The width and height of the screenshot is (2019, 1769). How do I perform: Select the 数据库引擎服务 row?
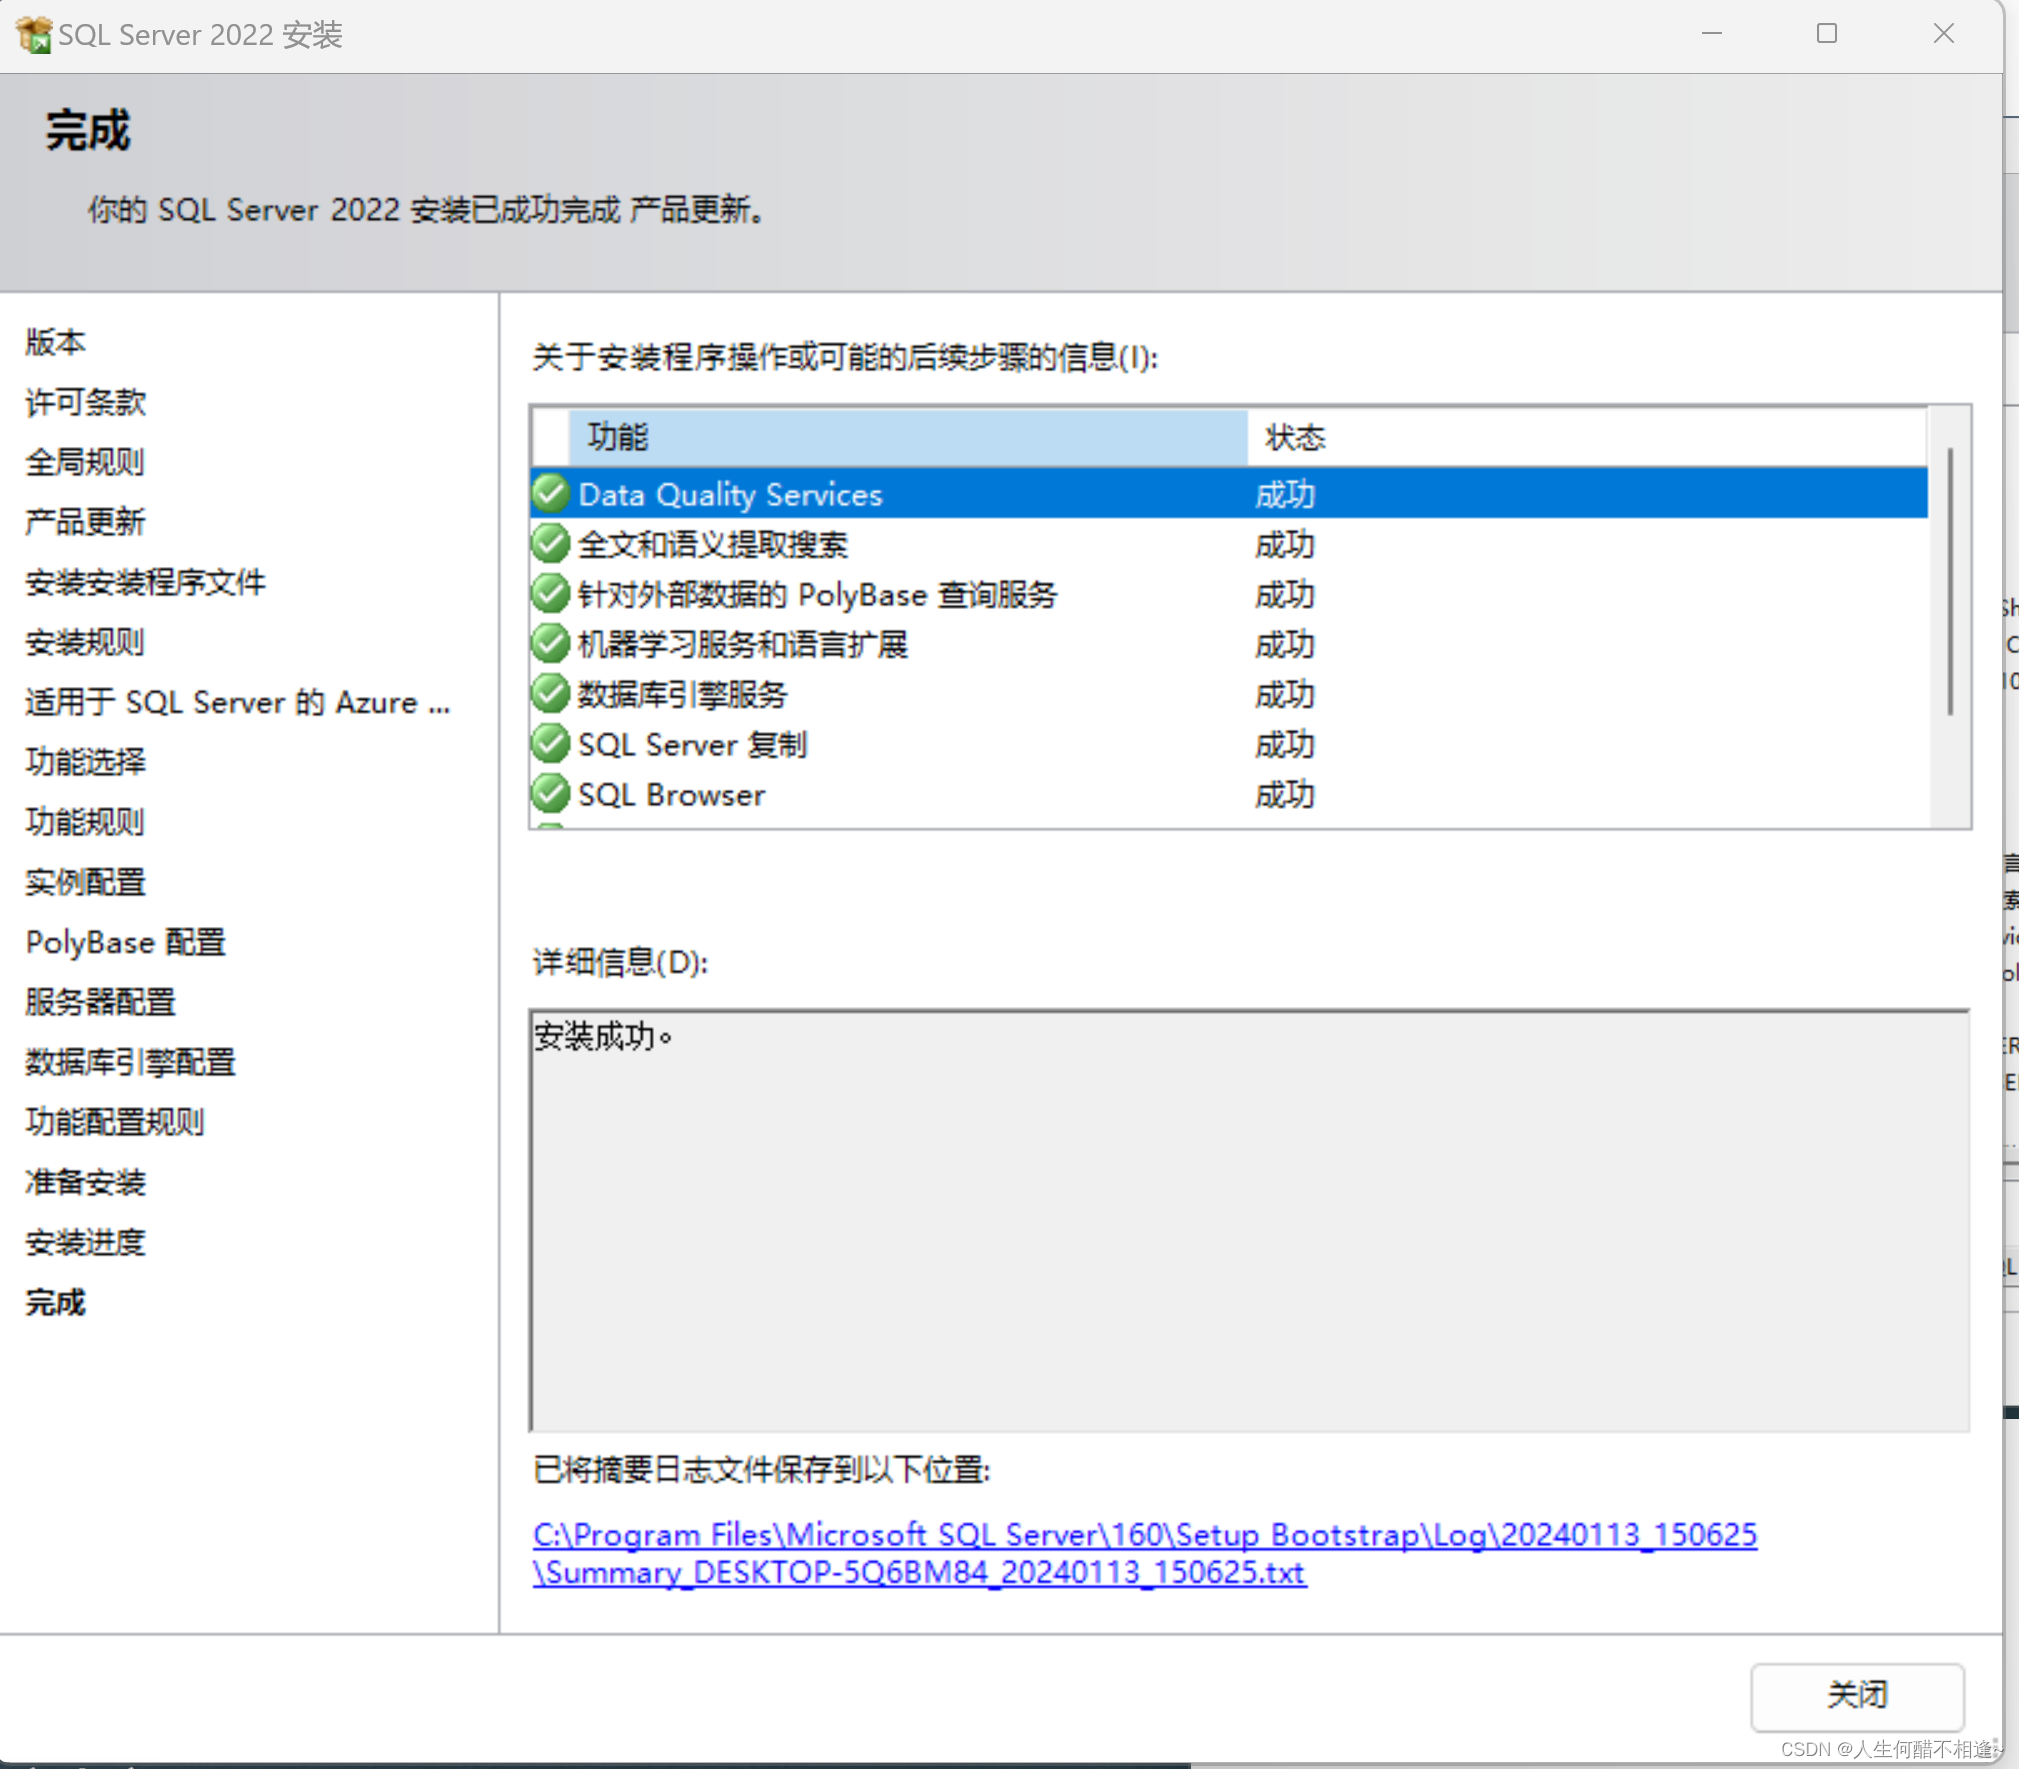pyautogui.click(x=1229, y=693)
